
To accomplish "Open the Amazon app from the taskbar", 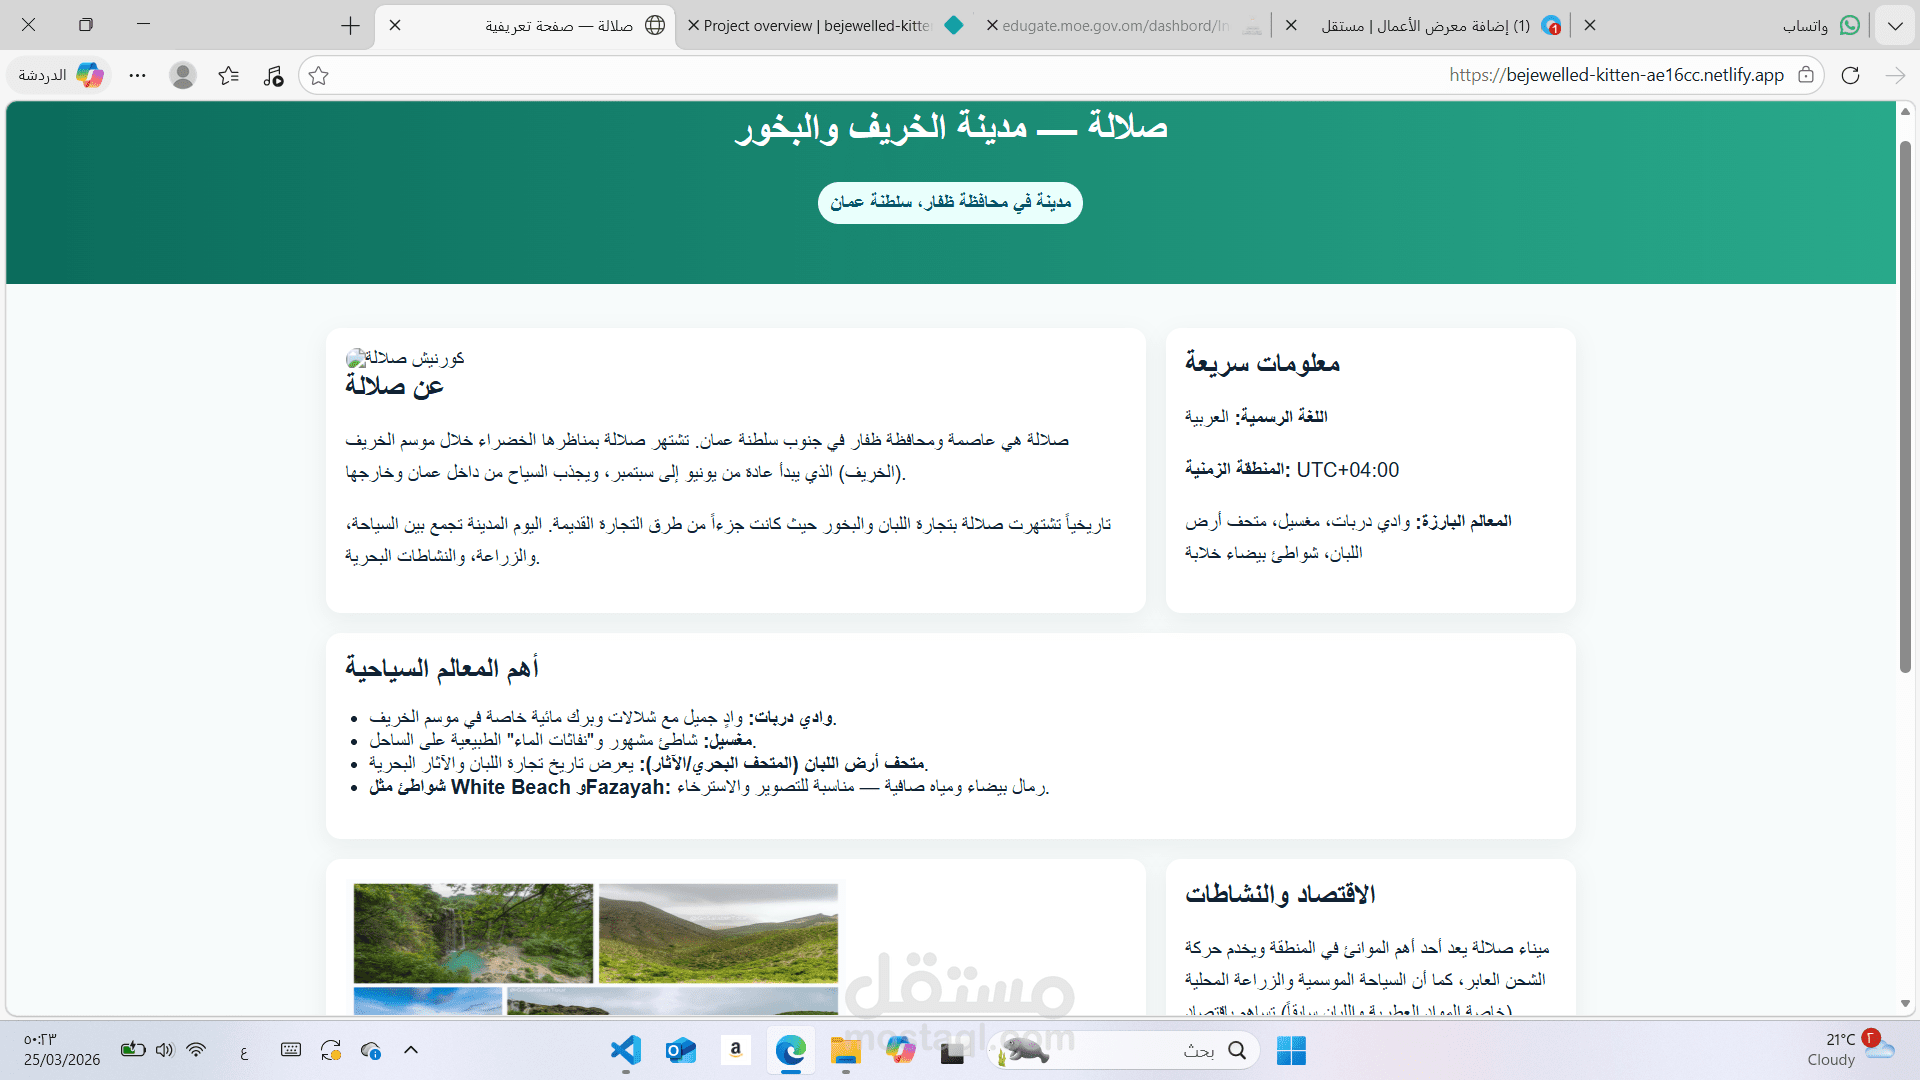I will 735,1050.
